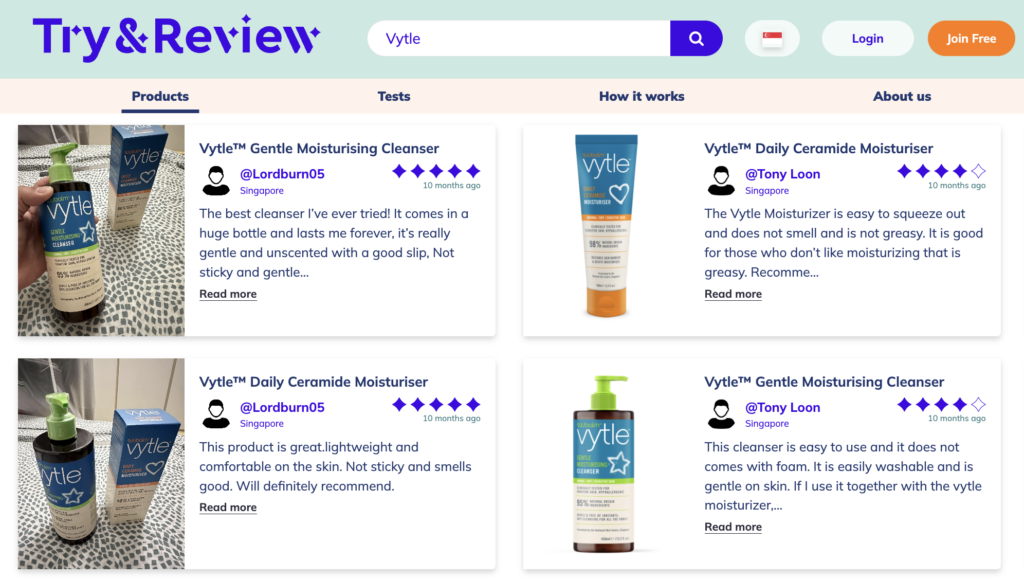
Task: Click the five-star rating on Lordburn05's cleanser review
Action: [436, 171]
